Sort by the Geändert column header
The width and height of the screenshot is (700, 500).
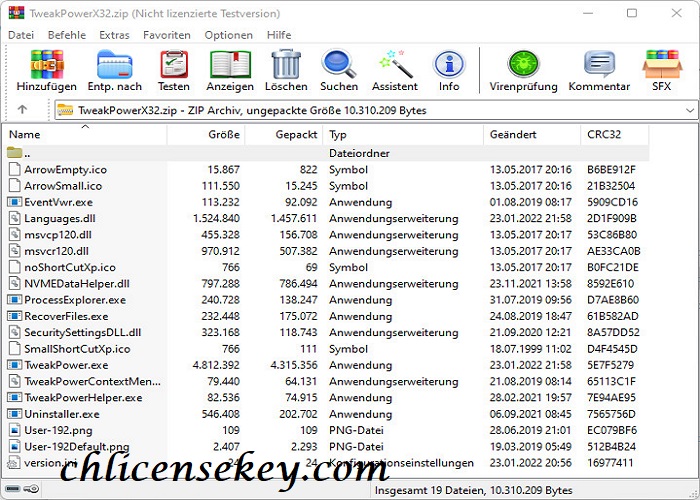tap(532, 134)
